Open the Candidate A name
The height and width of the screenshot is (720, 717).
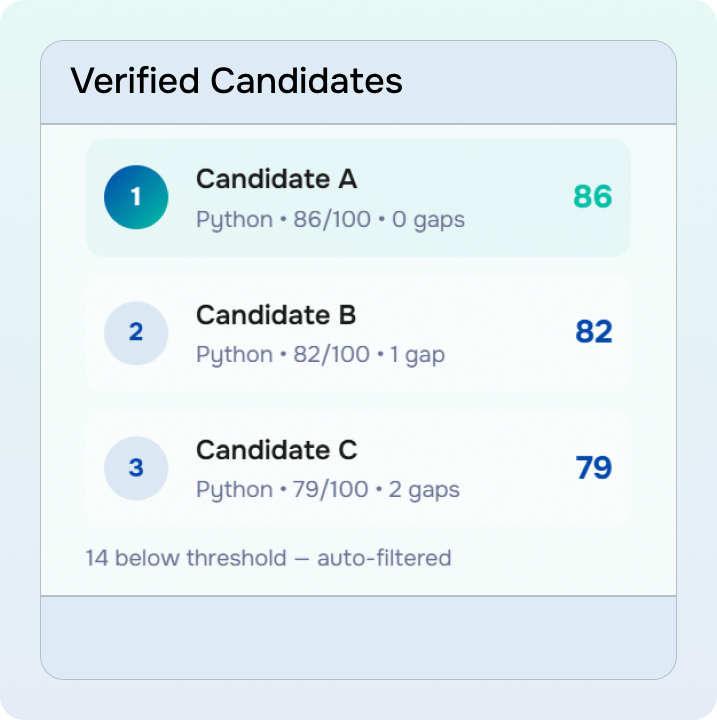[276, 179]
